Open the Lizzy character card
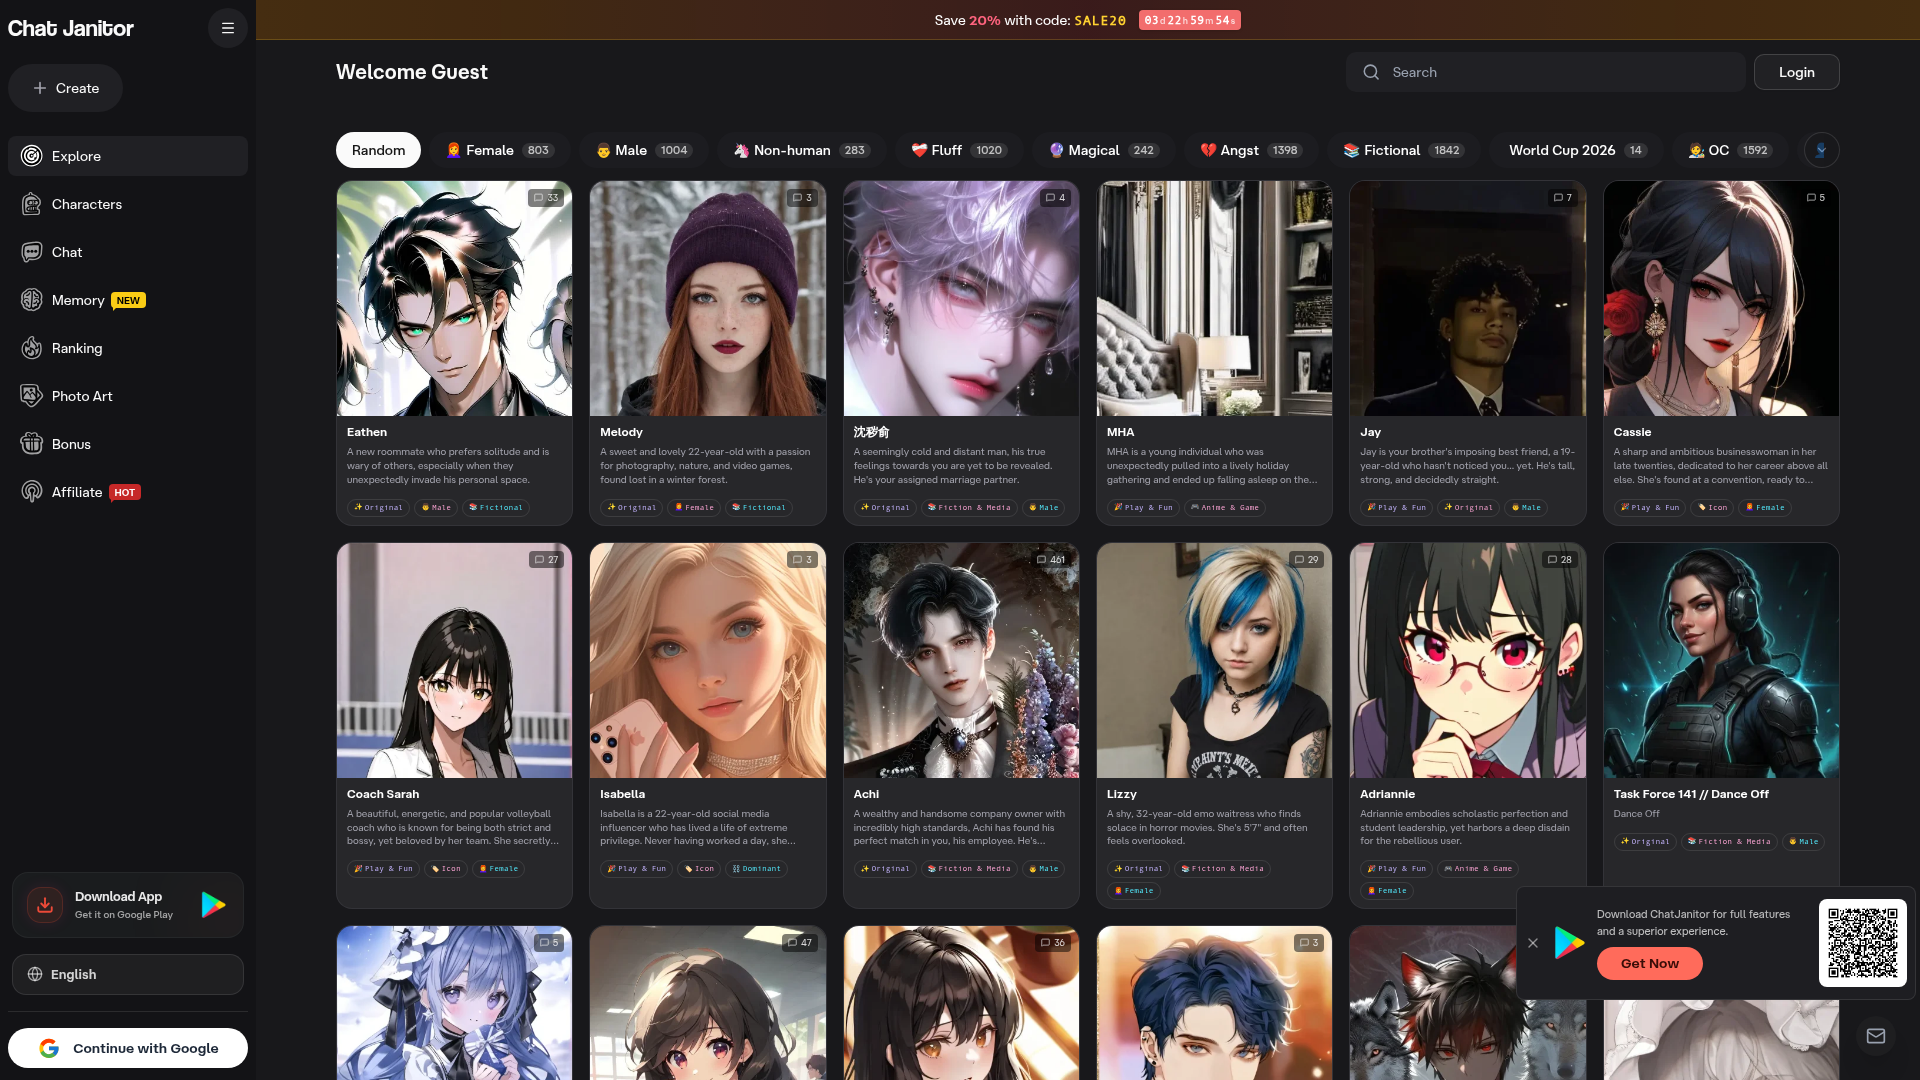1920x1080 pixels. pos(1214,725)
